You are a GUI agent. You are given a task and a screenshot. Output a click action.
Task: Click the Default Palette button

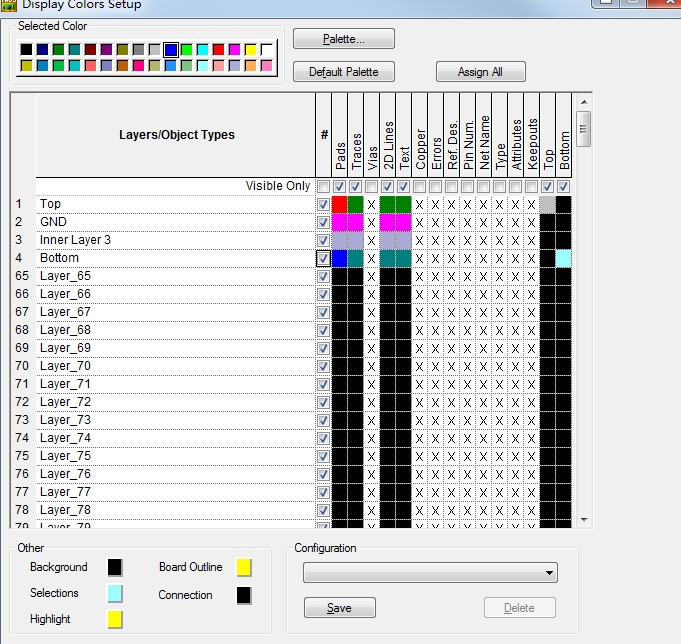(344, 72)
